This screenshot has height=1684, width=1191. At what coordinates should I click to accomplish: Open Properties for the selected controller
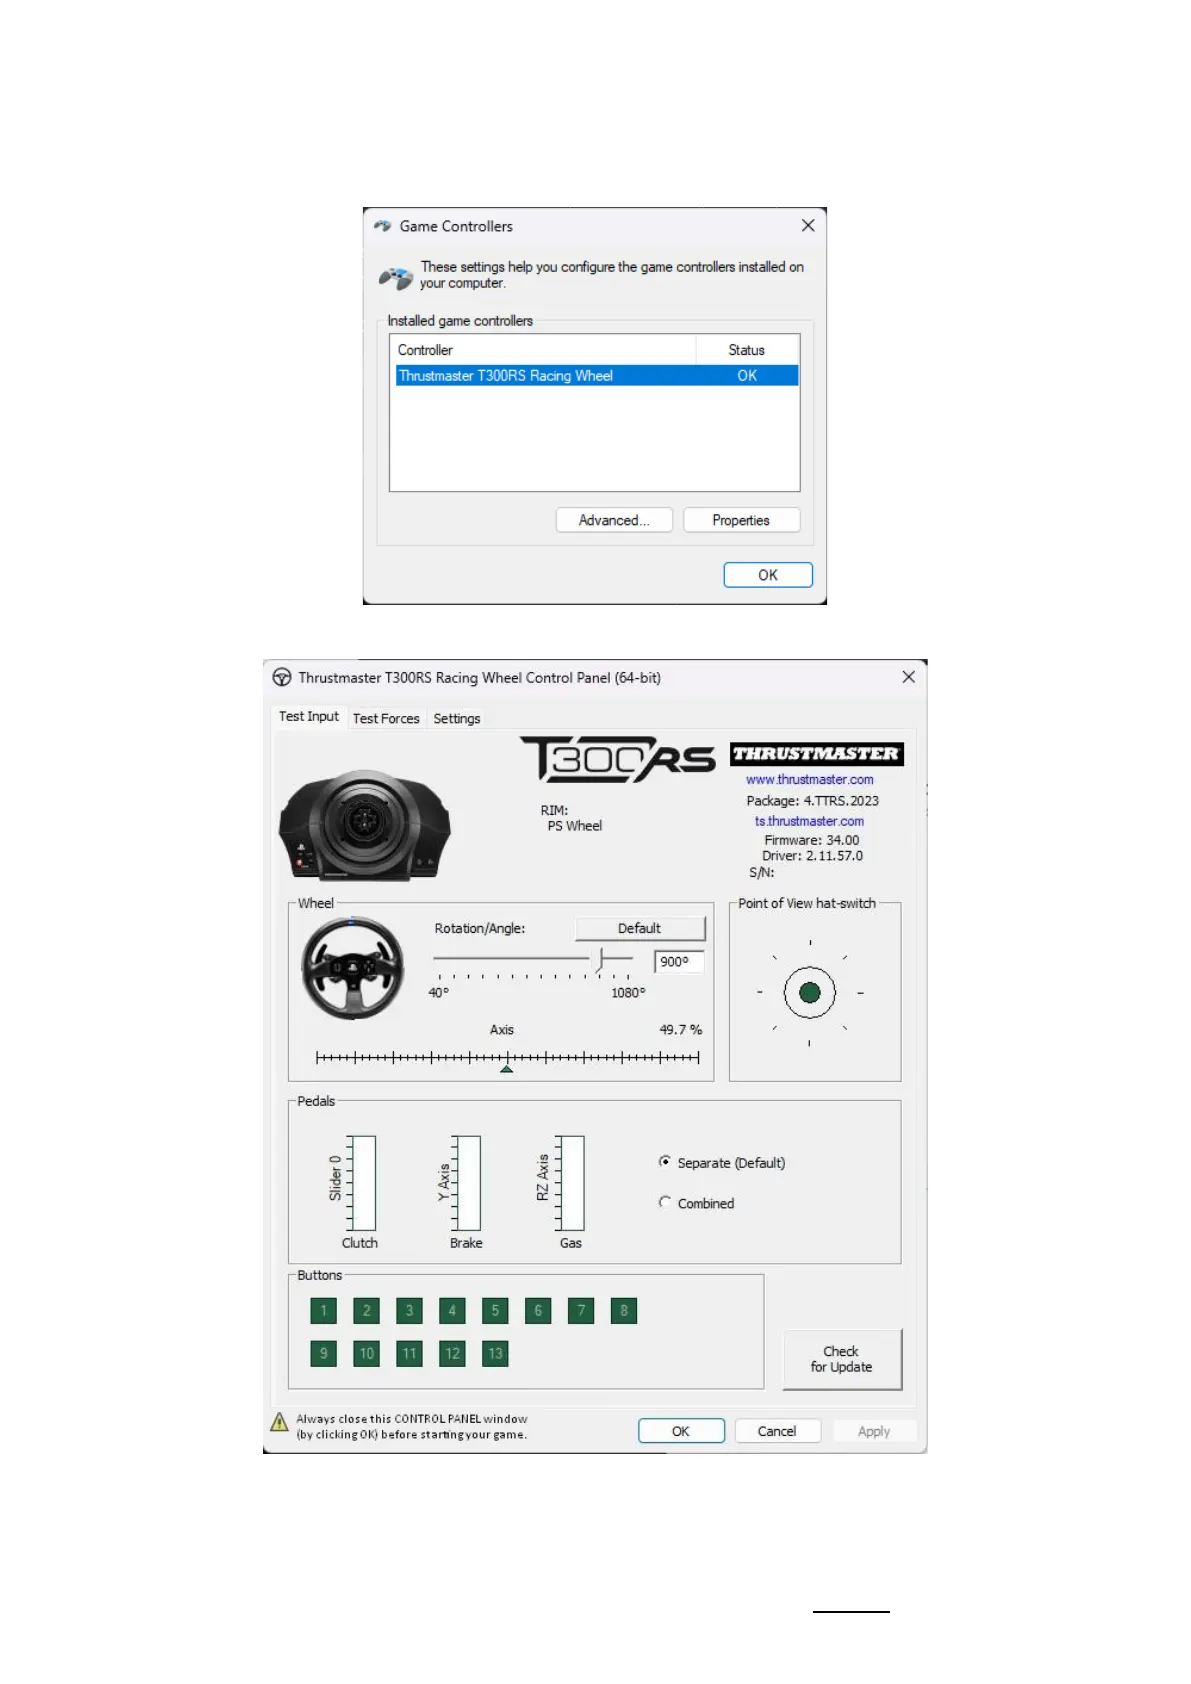point(741,520)
